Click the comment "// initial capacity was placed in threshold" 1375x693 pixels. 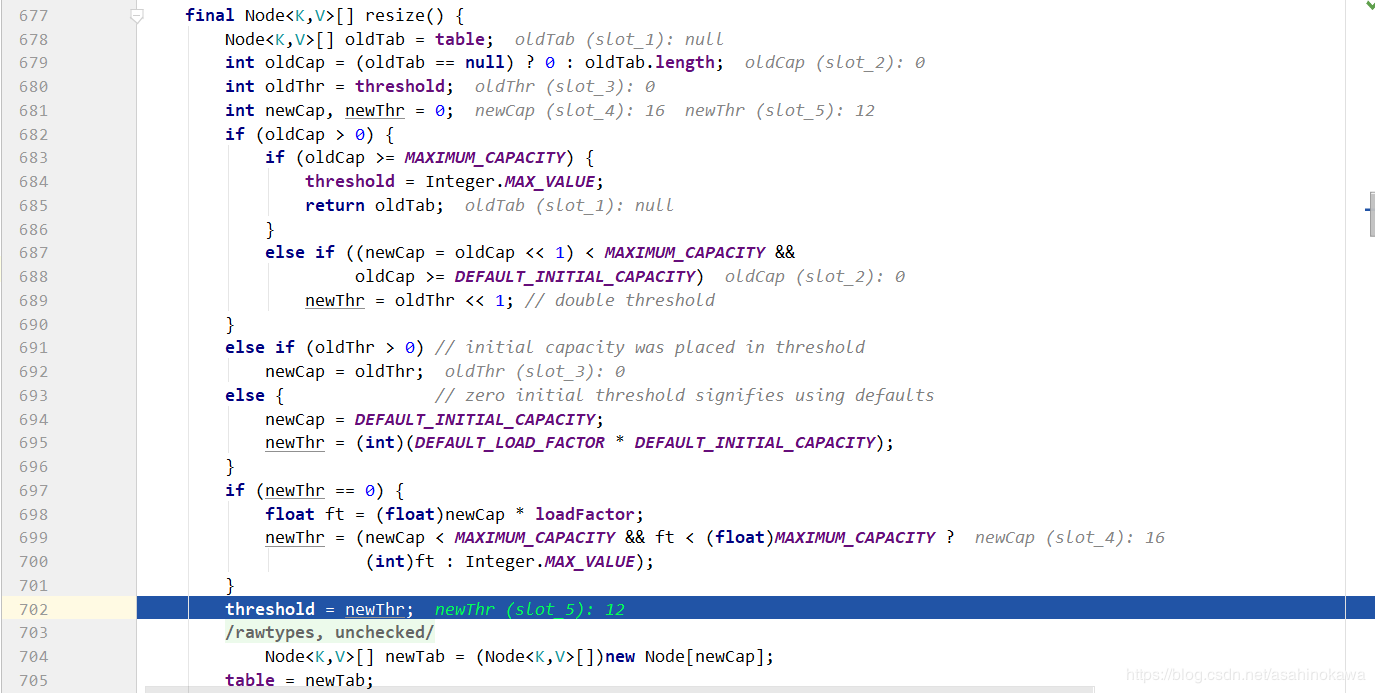[650, 347]
